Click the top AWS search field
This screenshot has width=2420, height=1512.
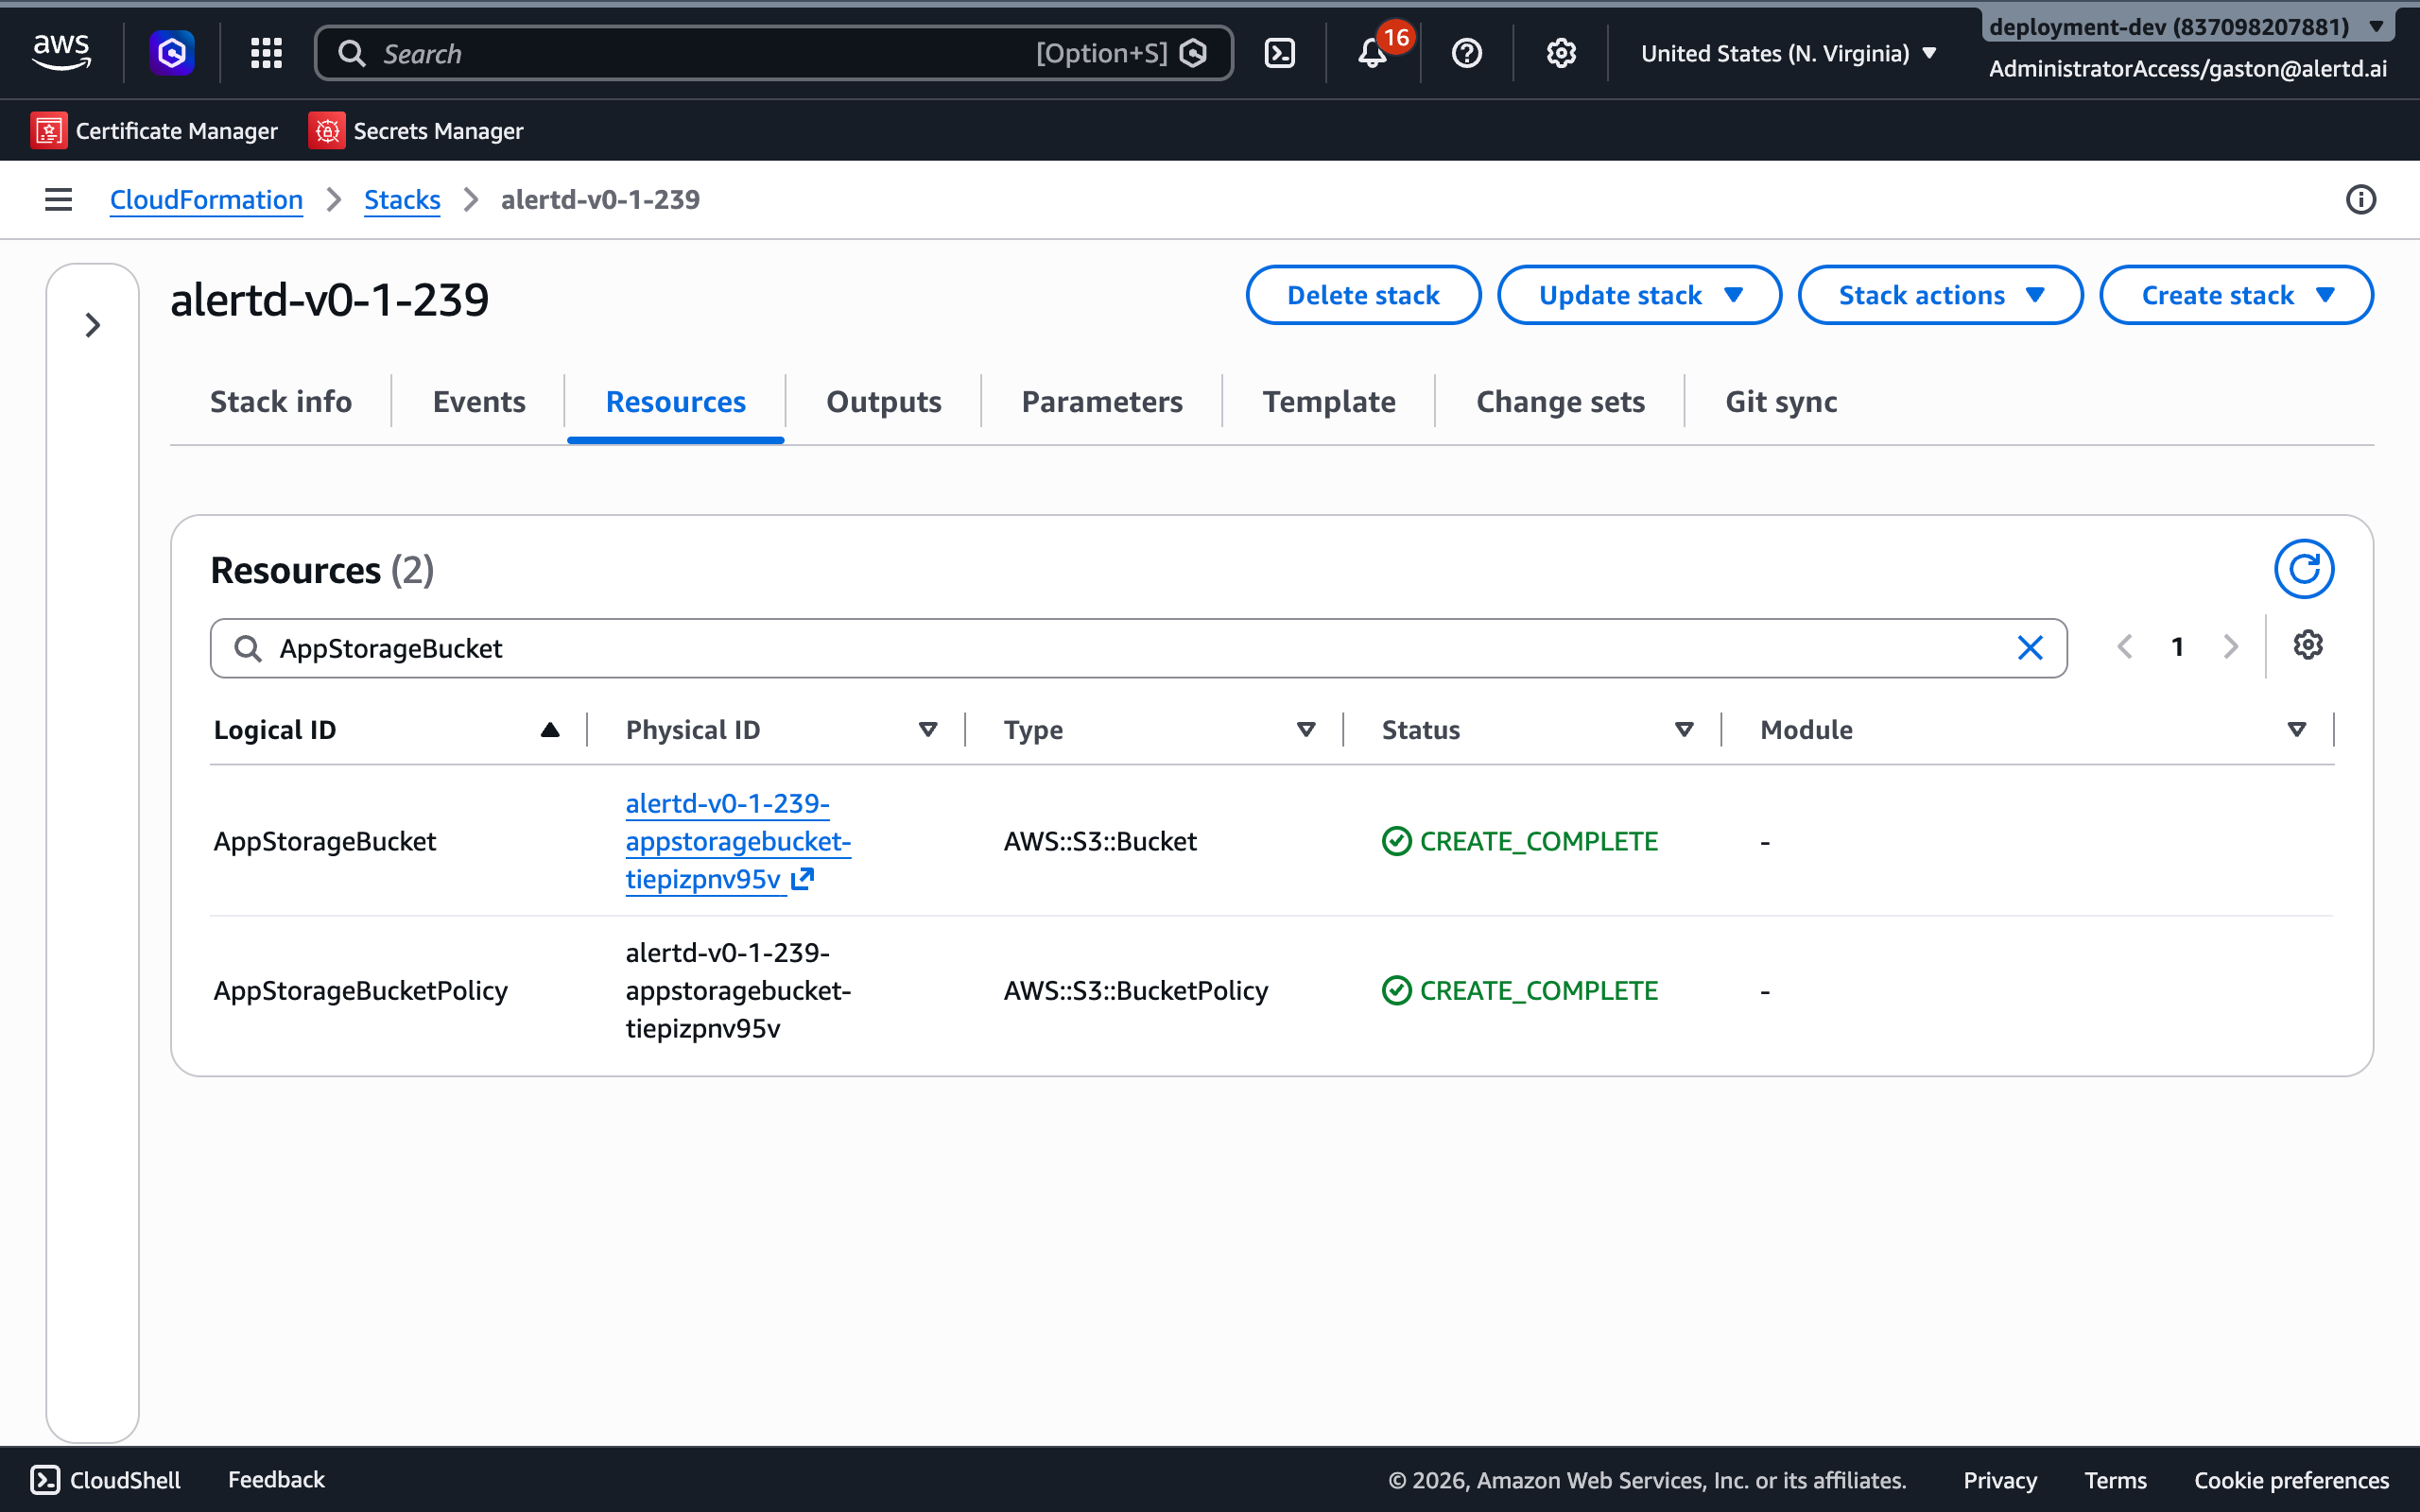(773, 53)
